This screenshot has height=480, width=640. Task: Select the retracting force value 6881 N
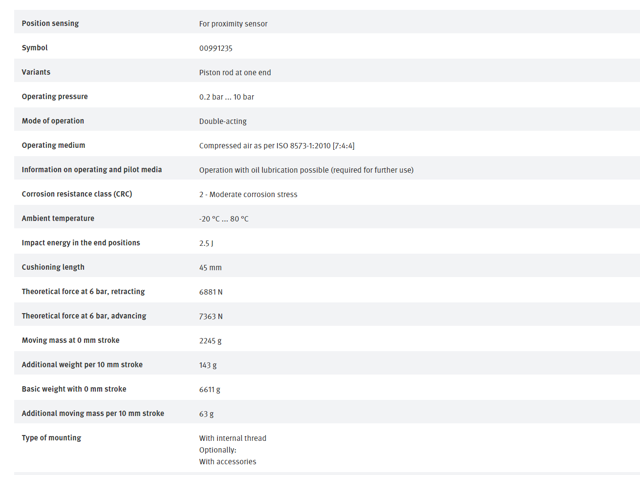point(211,292)
